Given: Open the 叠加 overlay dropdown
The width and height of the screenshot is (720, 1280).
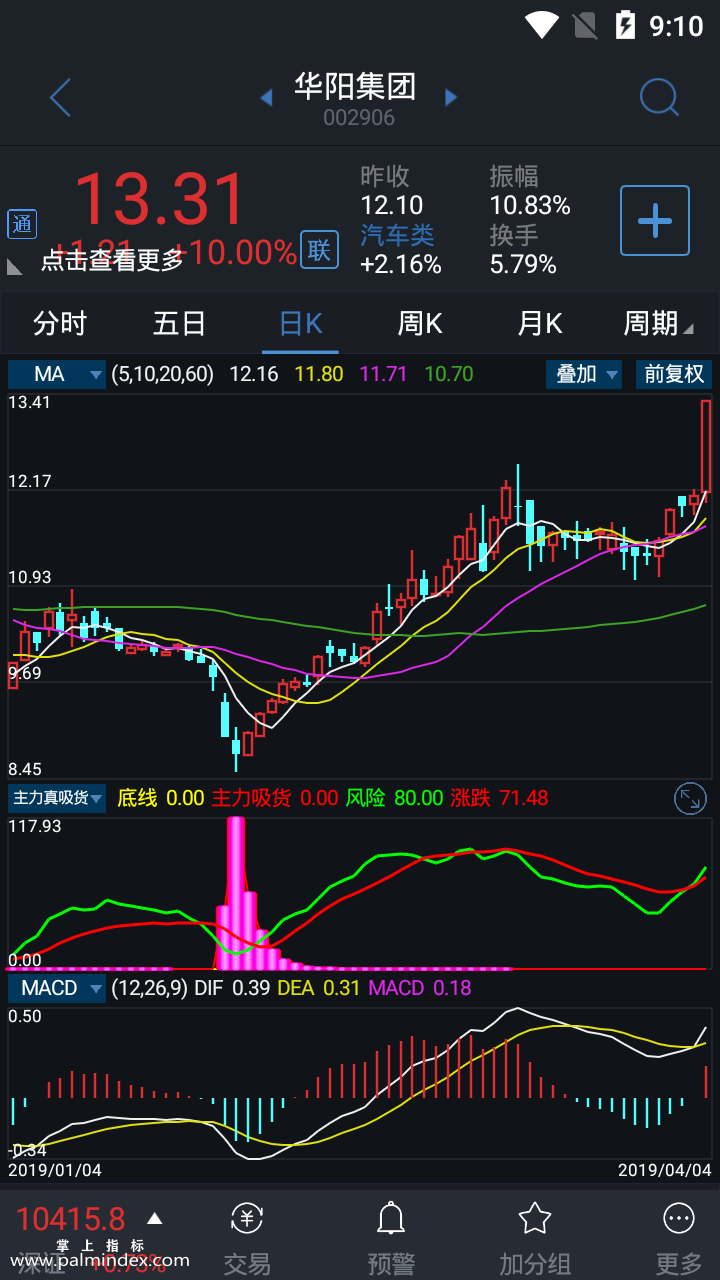Looking at the screenshot, I should click(x=585, y=374).
